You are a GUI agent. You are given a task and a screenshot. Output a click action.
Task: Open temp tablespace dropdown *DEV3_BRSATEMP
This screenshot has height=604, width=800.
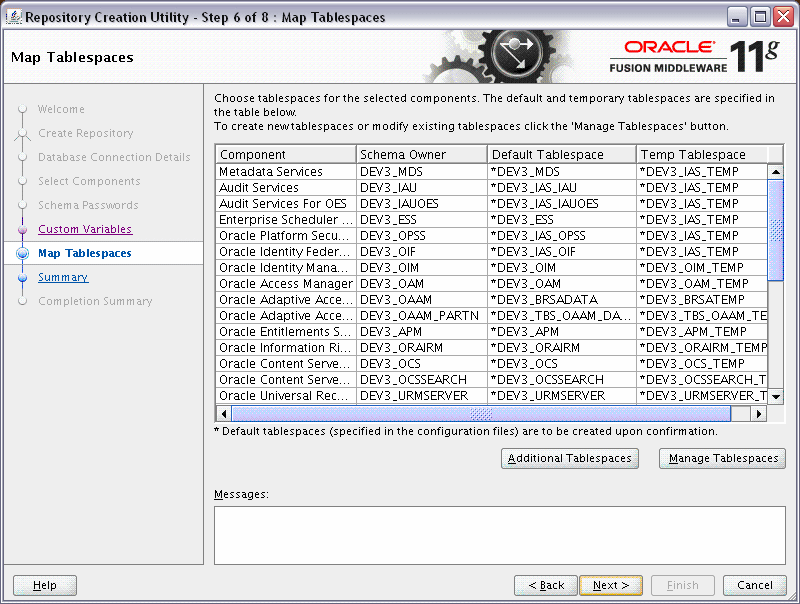702,299
